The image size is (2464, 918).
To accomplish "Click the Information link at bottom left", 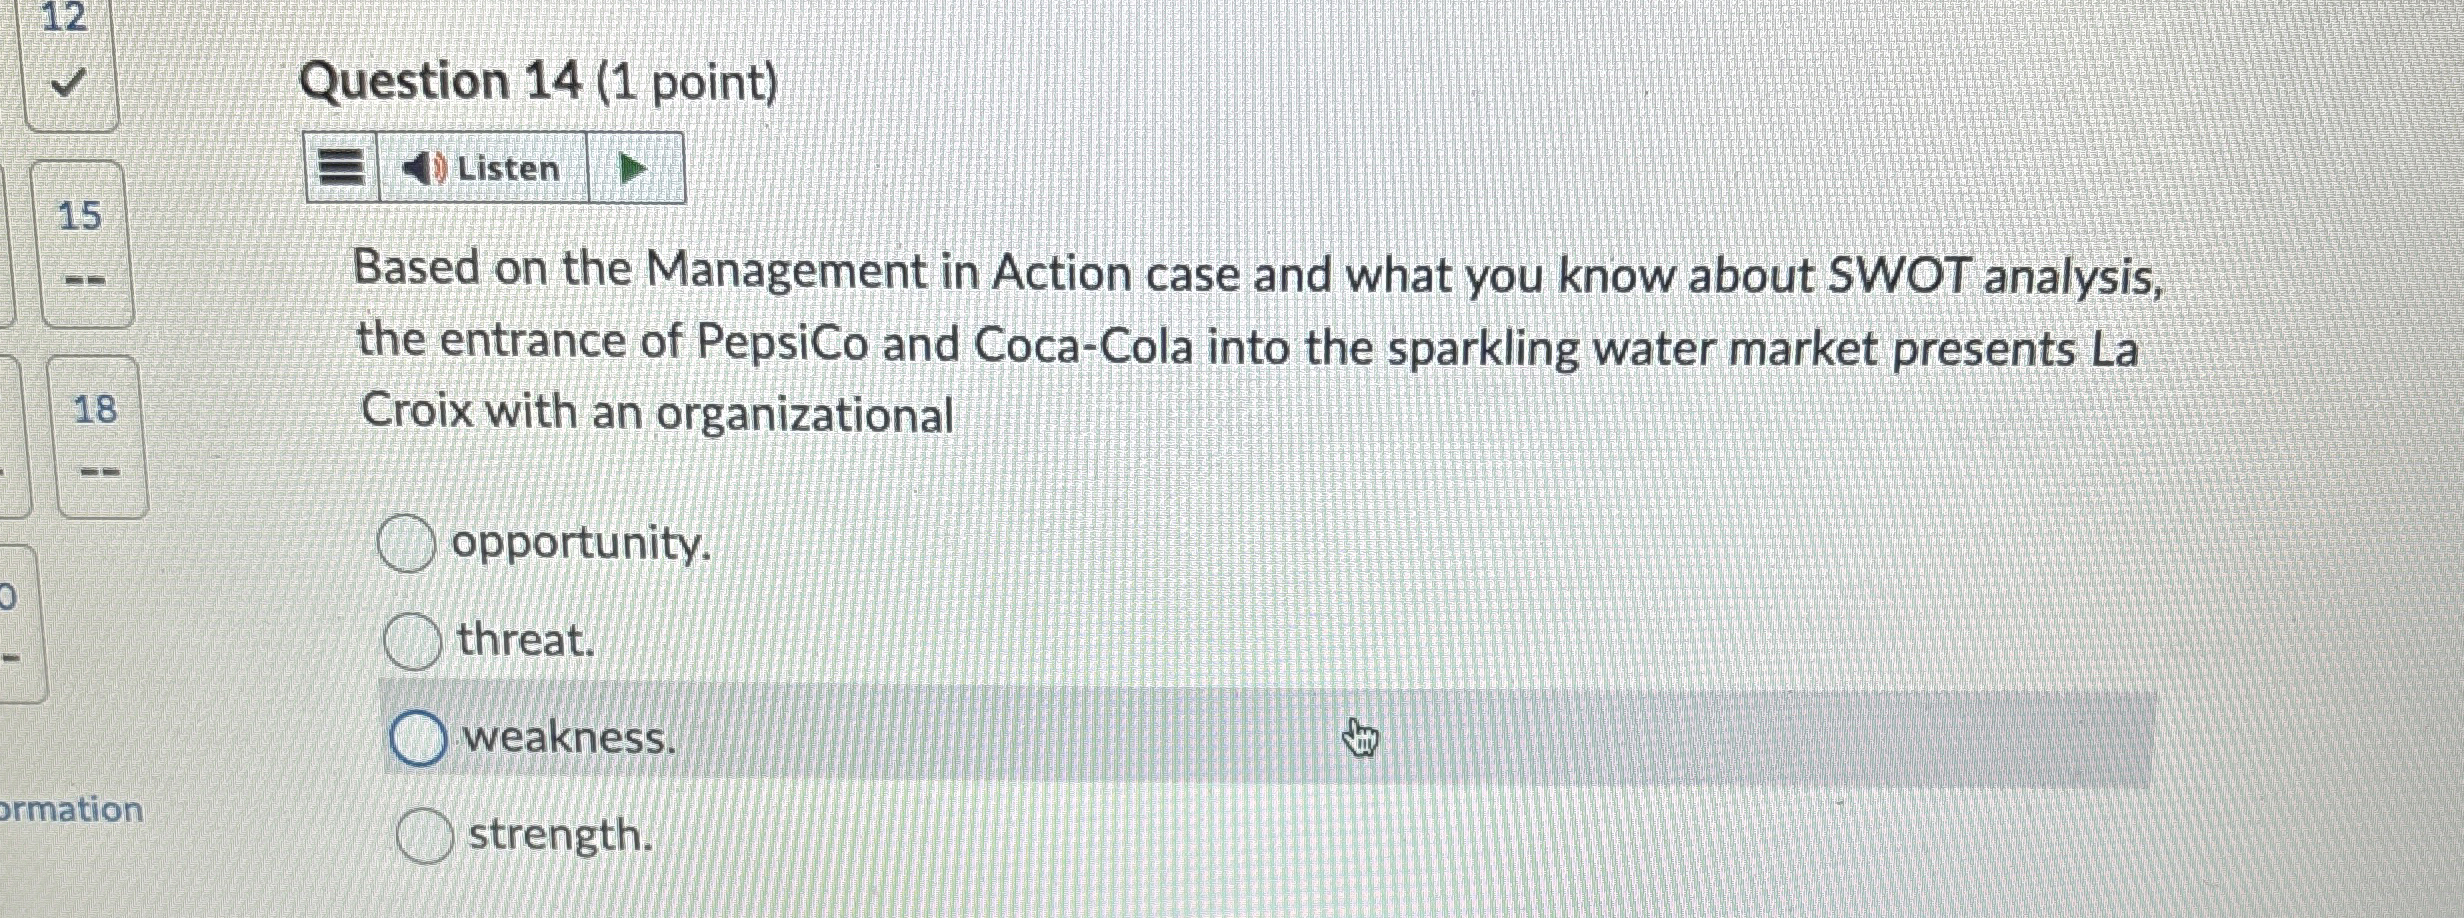I will [72, 810].
